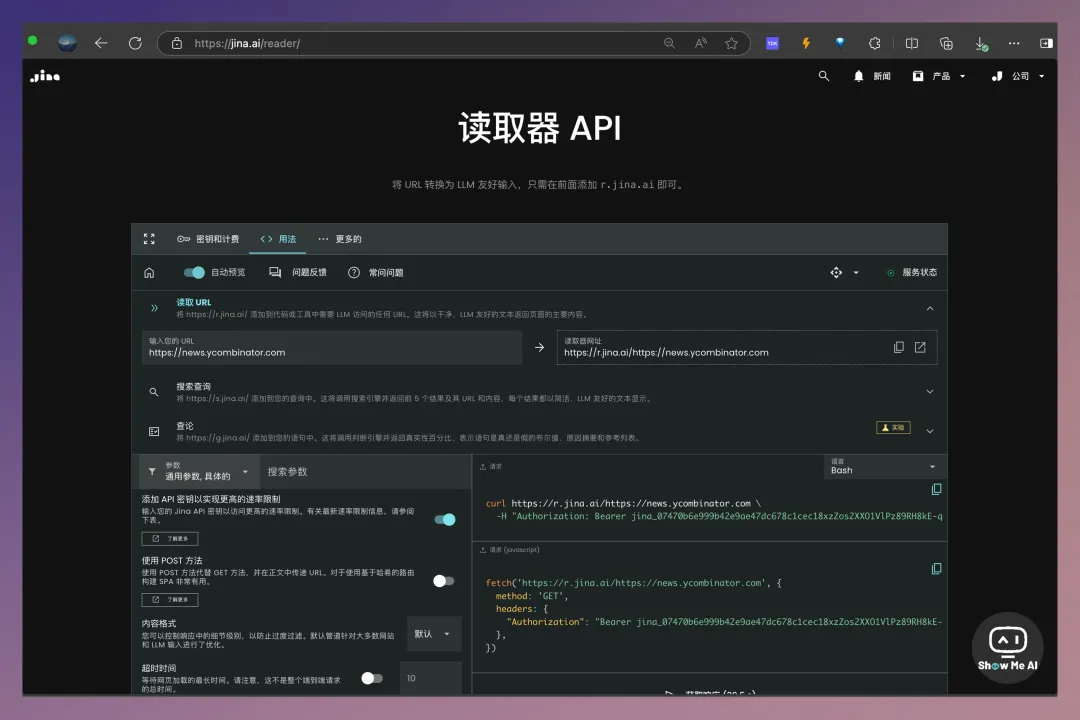The width and height of the screenshot is (1080, 720).
Task: Click 了解更多 under POST method setting
Action: tap(170, 600)
